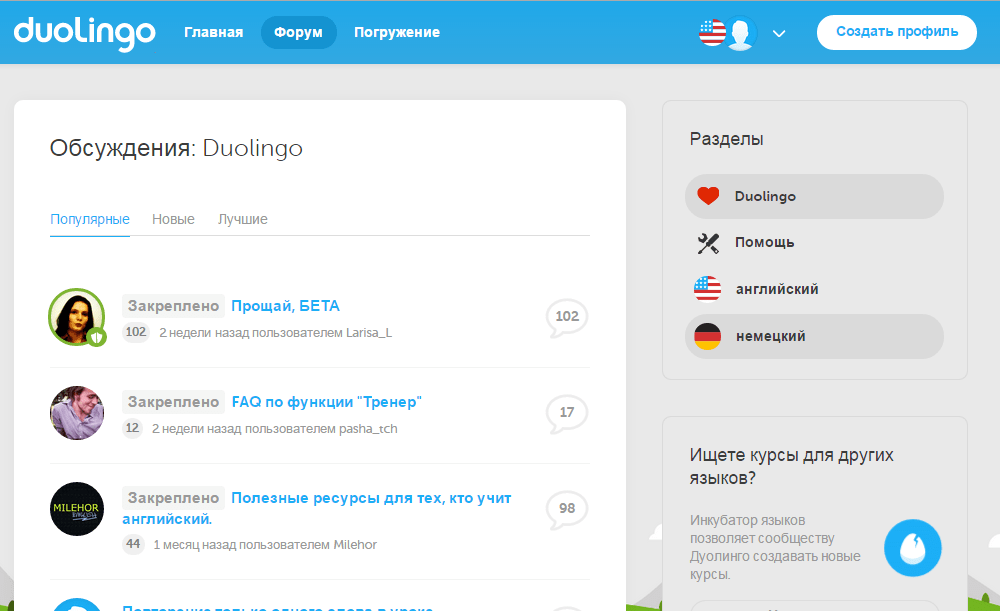This screenshot has width=1000, height=611.
Task: Go to the Погружение section
Action: (x=397, y=33)
